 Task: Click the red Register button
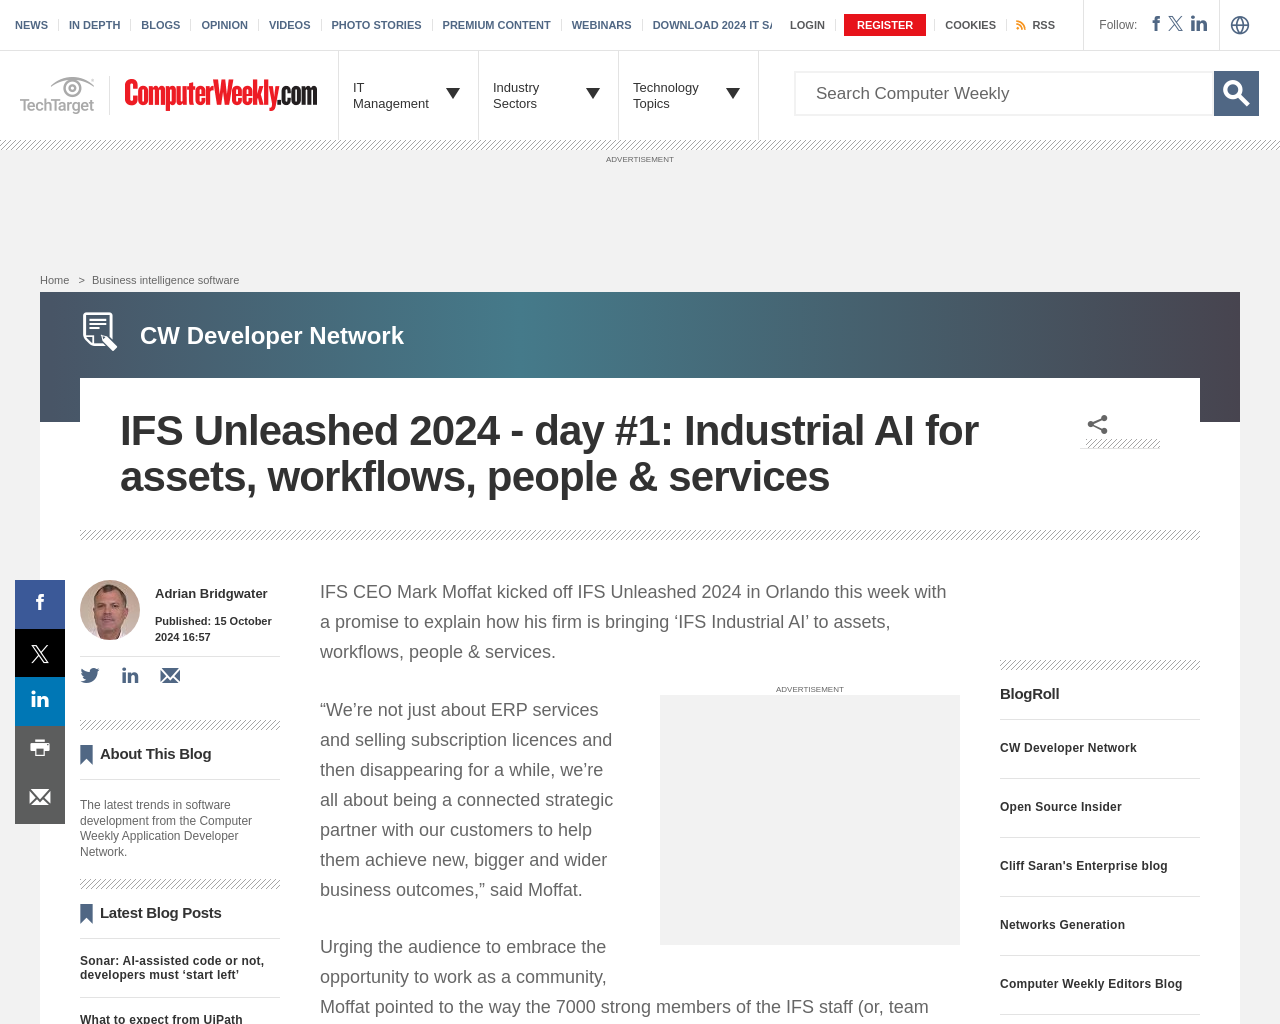pos(885,25)
